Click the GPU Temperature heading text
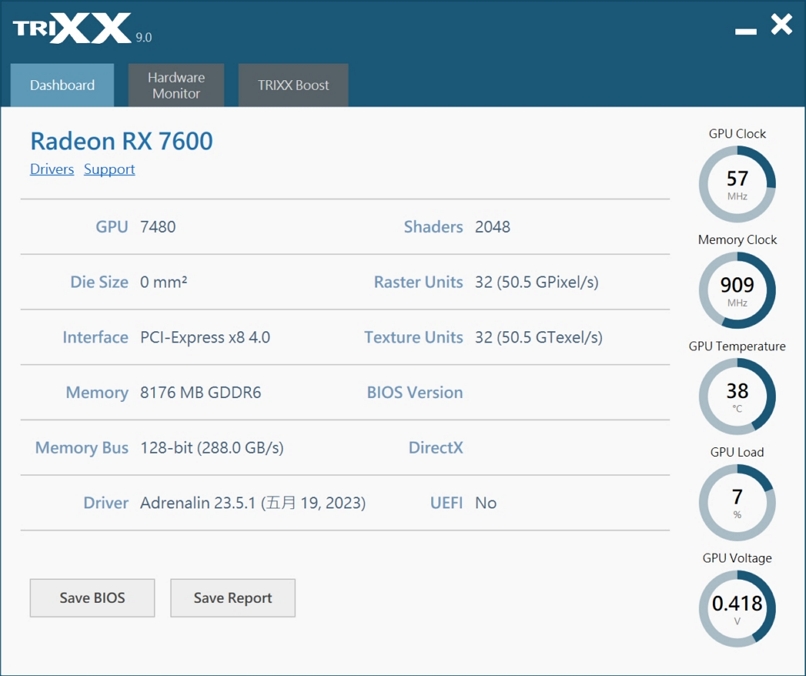The image size is (806, 676). click(x=737, y=346)
